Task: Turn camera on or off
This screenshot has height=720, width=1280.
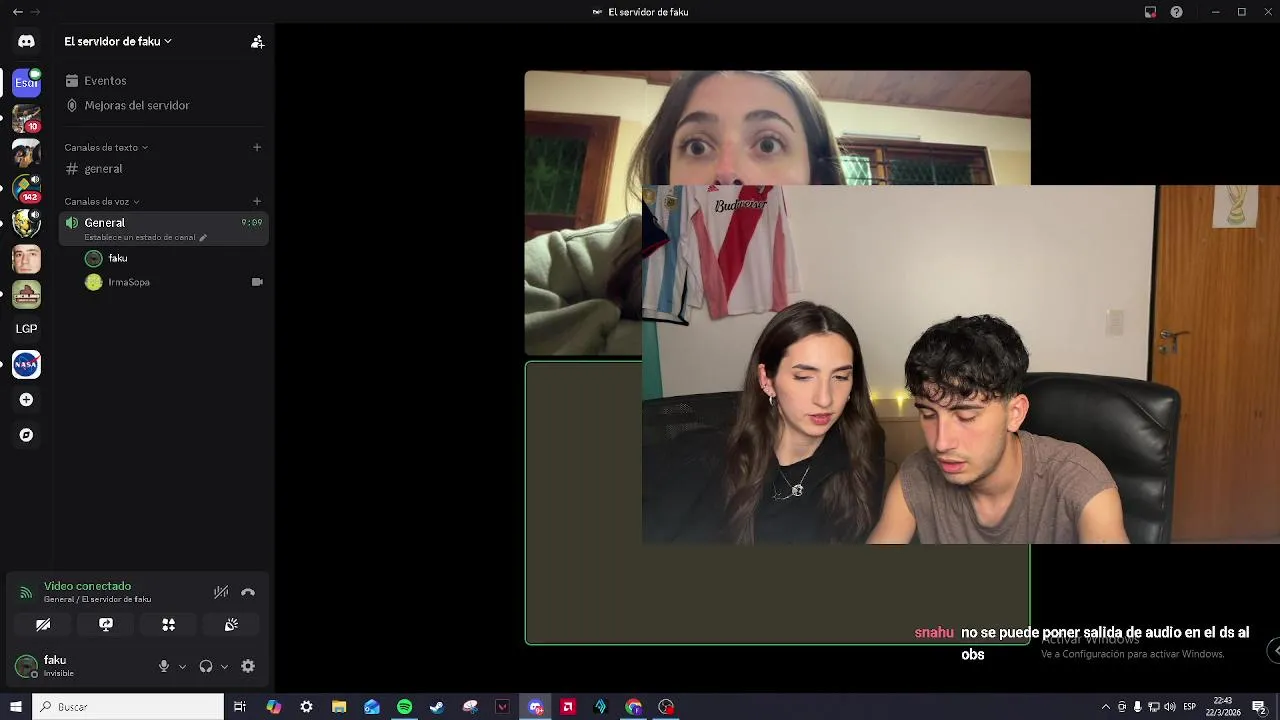Action: (43, 625)
